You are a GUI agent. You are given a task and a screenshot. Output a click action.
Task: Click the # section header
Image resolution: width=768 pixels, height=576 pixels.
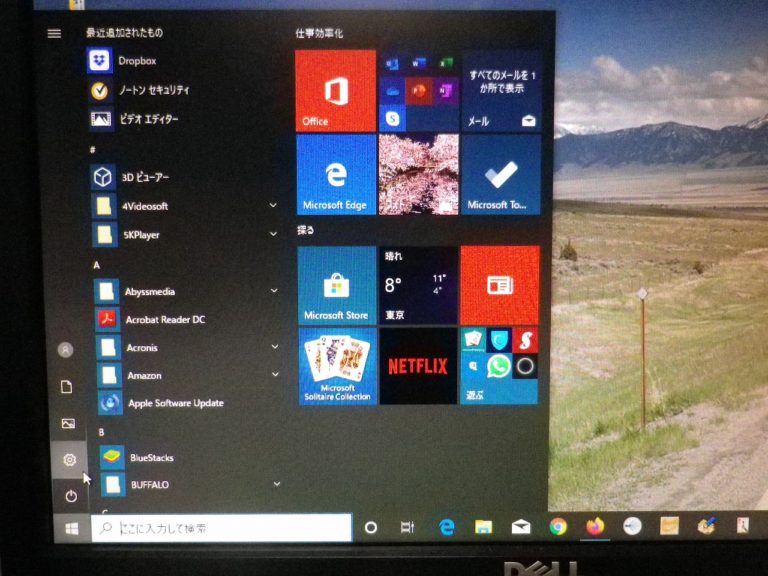point(93,150)
